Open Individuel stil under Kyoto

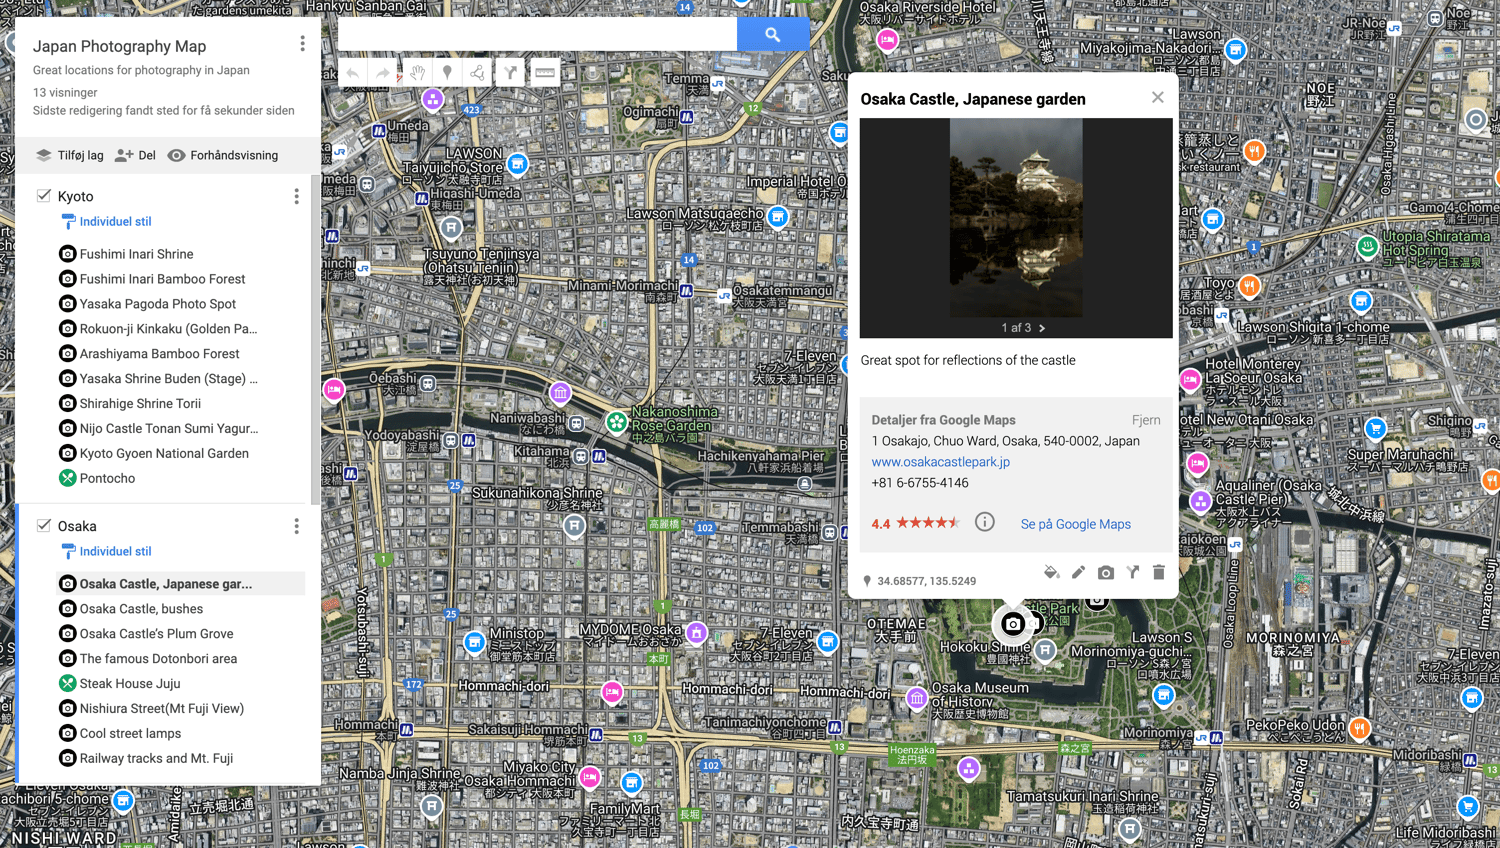115,221
